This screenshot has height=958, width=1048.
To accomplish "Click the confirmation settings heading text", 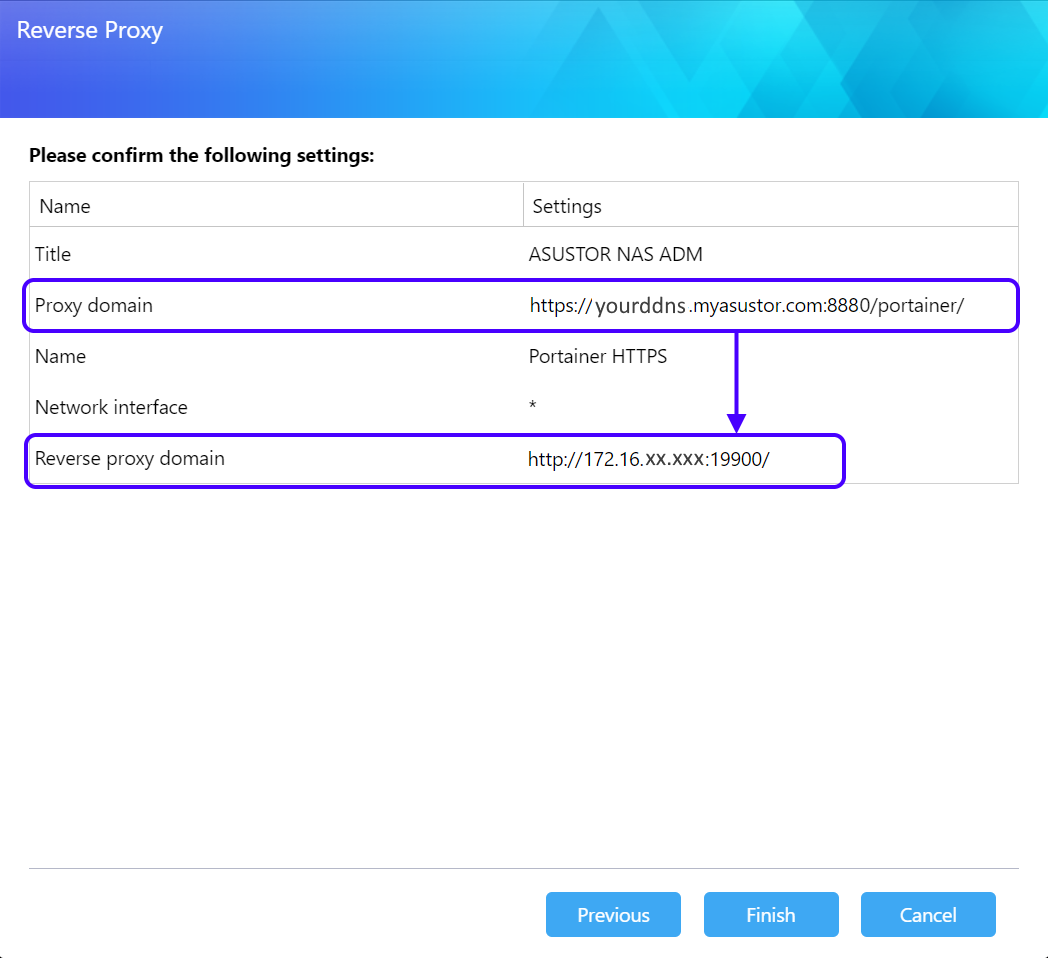I will [x=202, y=155].
